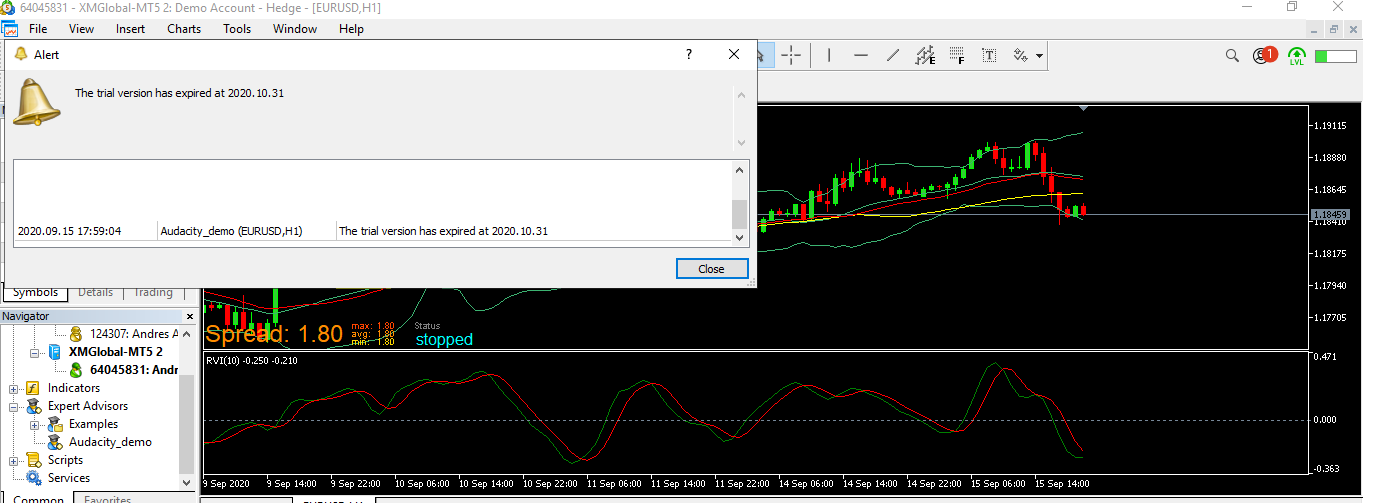Select Services in the Navigator tree

69,478
